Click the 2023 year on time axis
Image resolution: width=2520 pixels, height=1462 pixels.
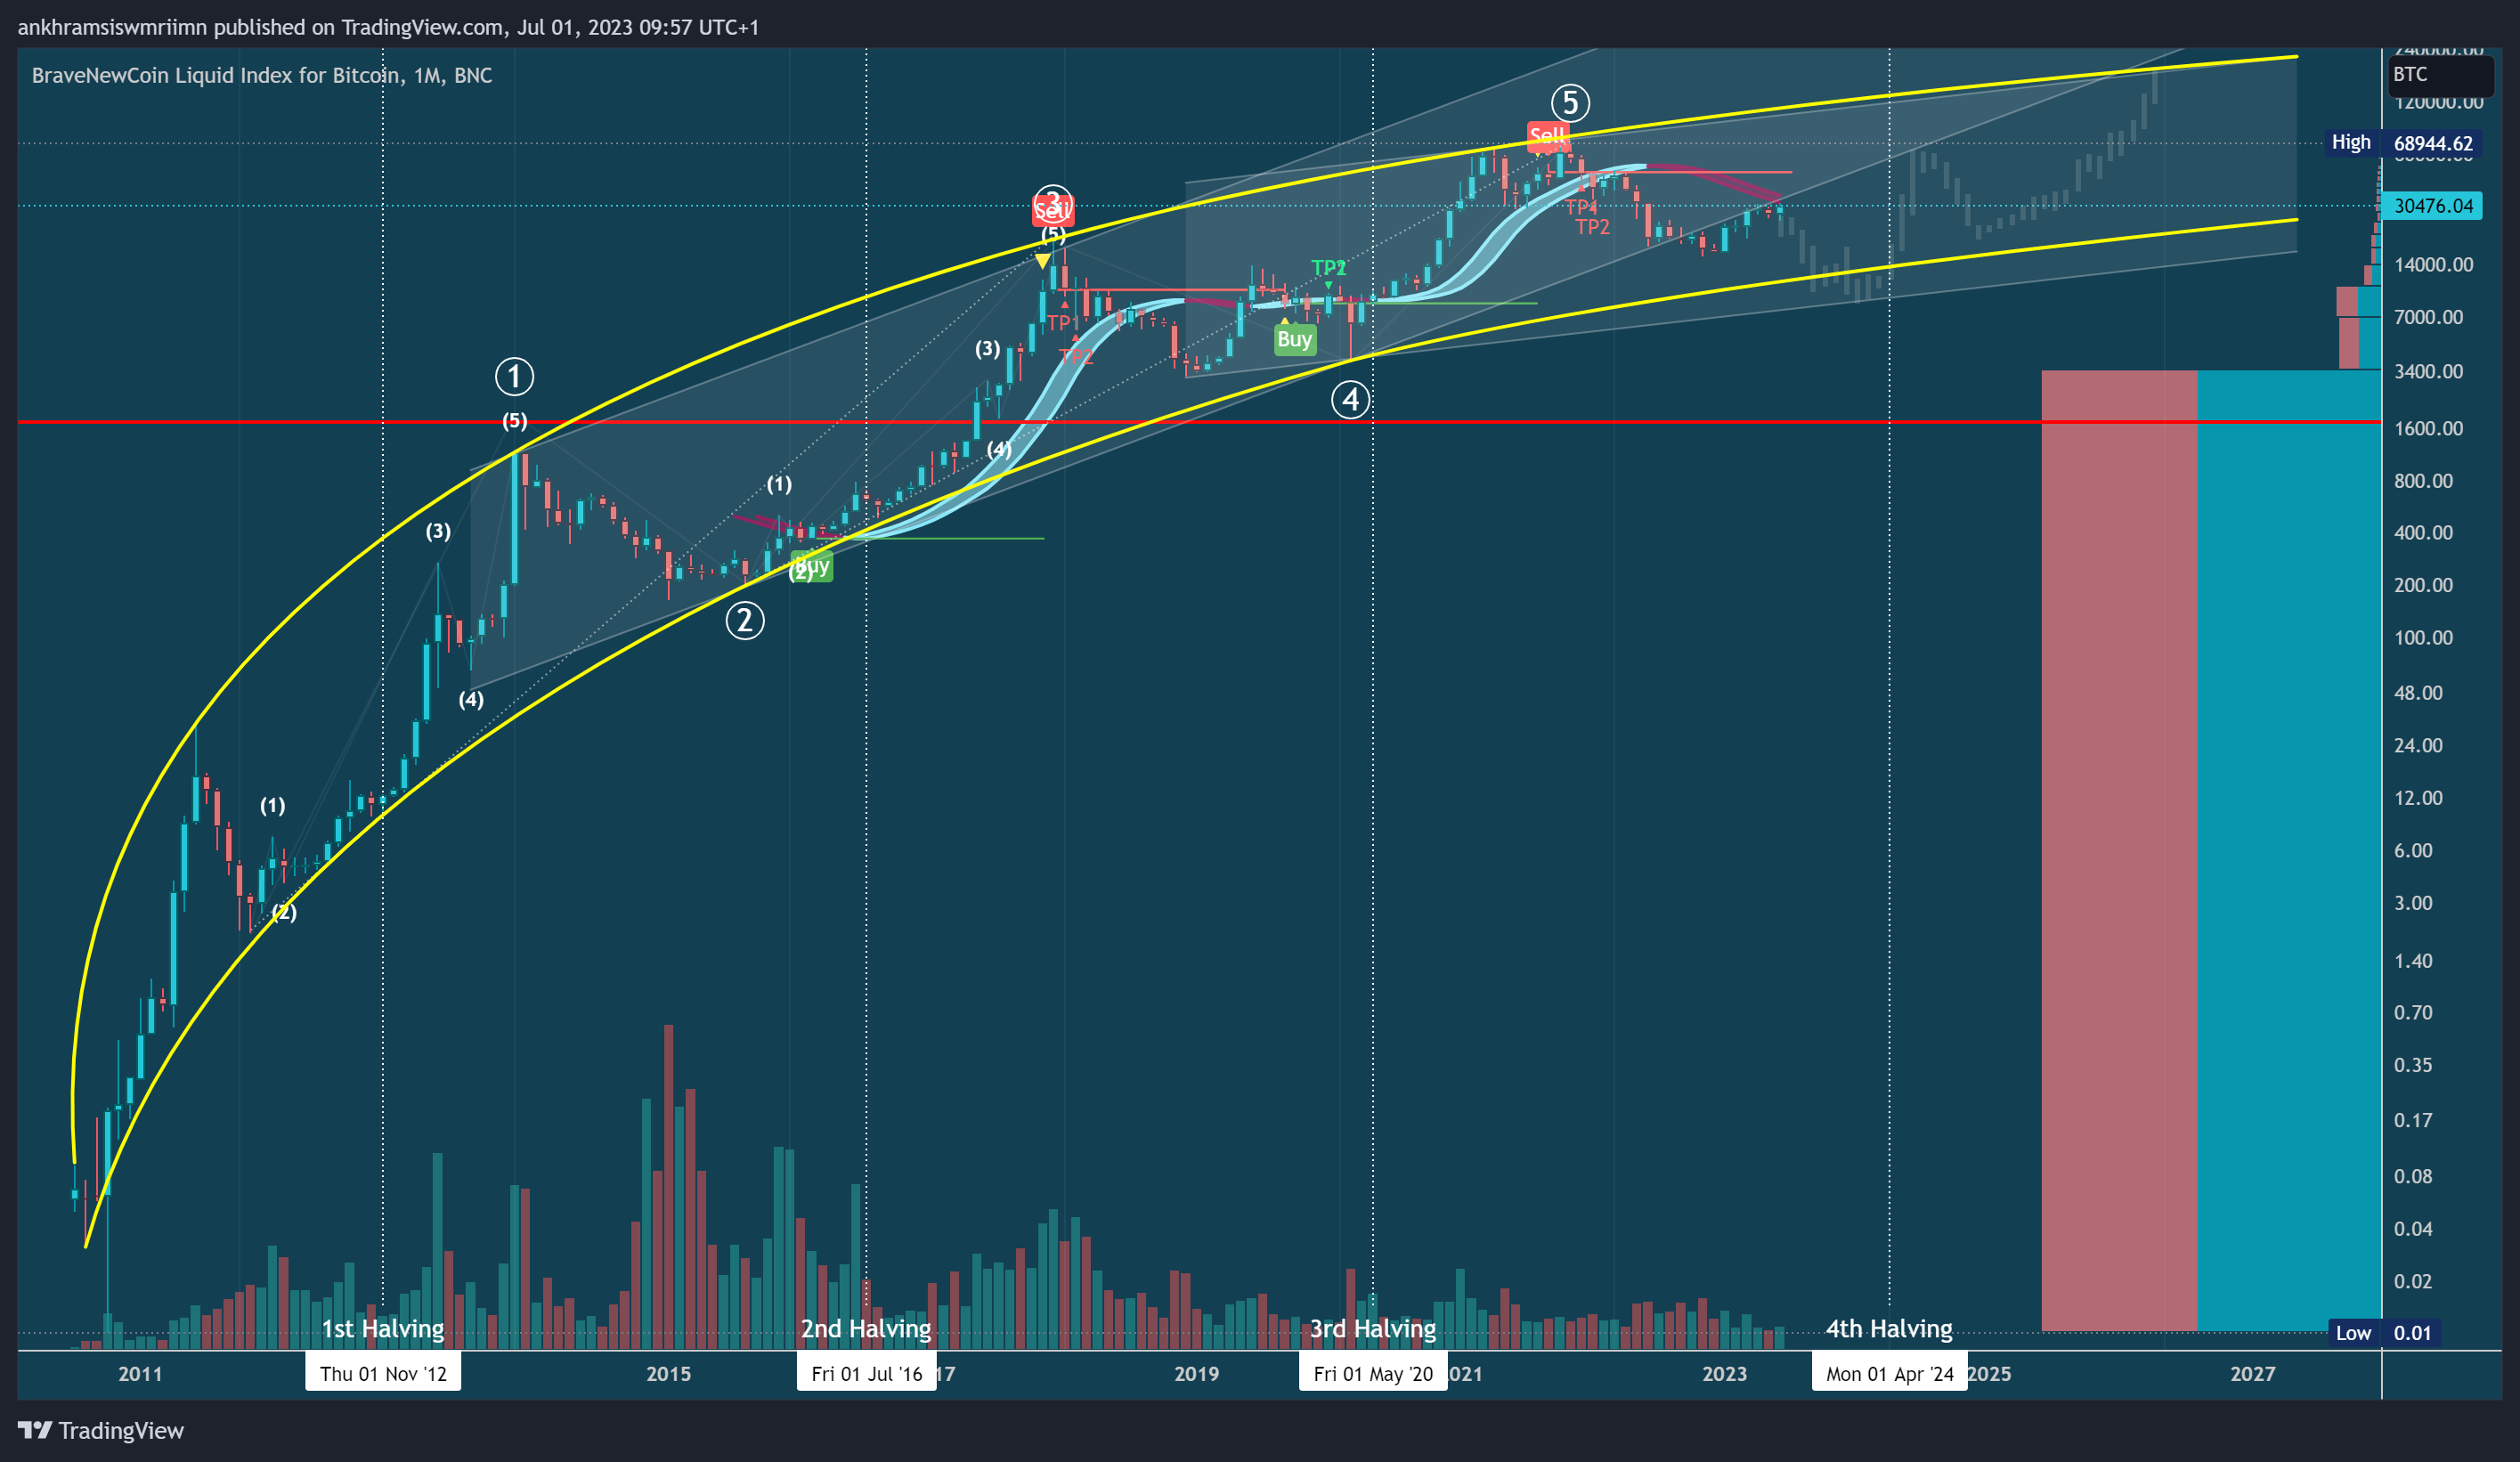[x=1724, y=1373]
